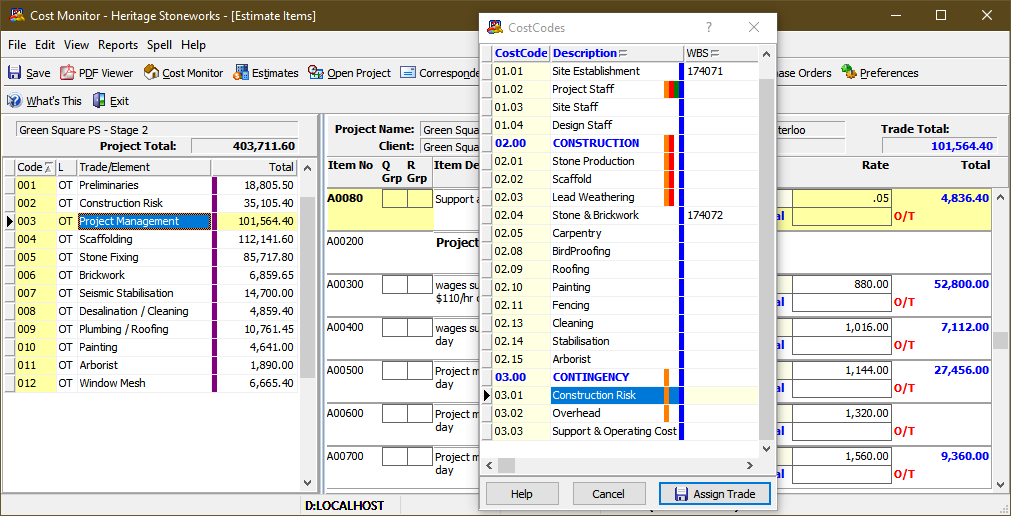
Task: Select the Project Staff cost code row
Action: pos(620,89)
